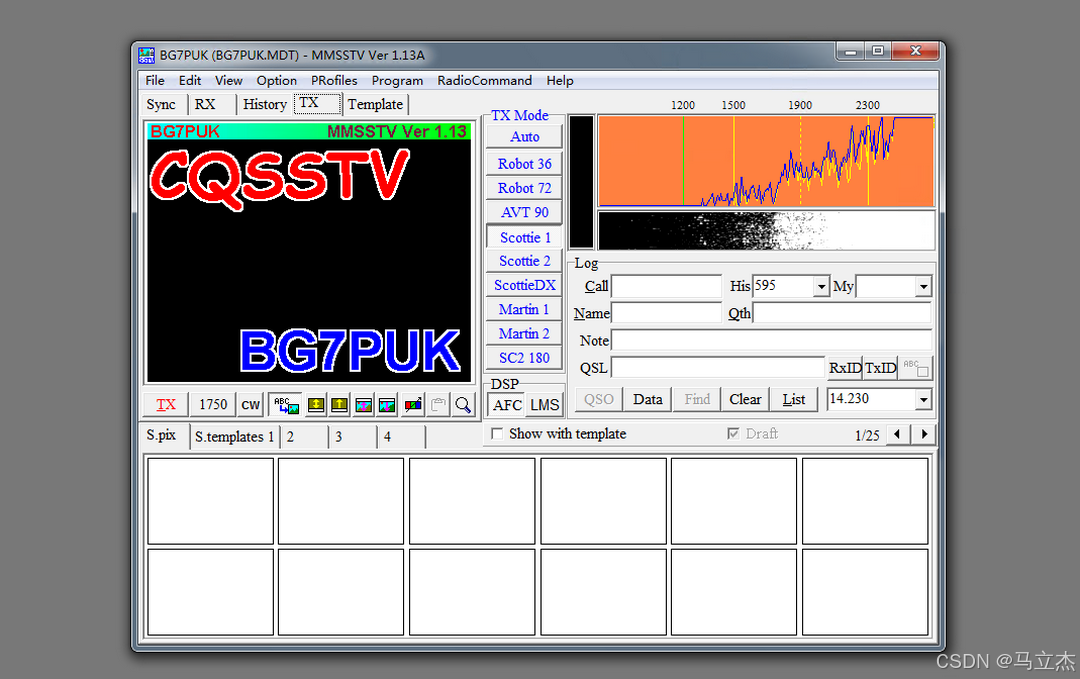Open the RadioCommand menu
This screenshot has height=679, width=1080.
pyautogui.click(x=485, y=81)
